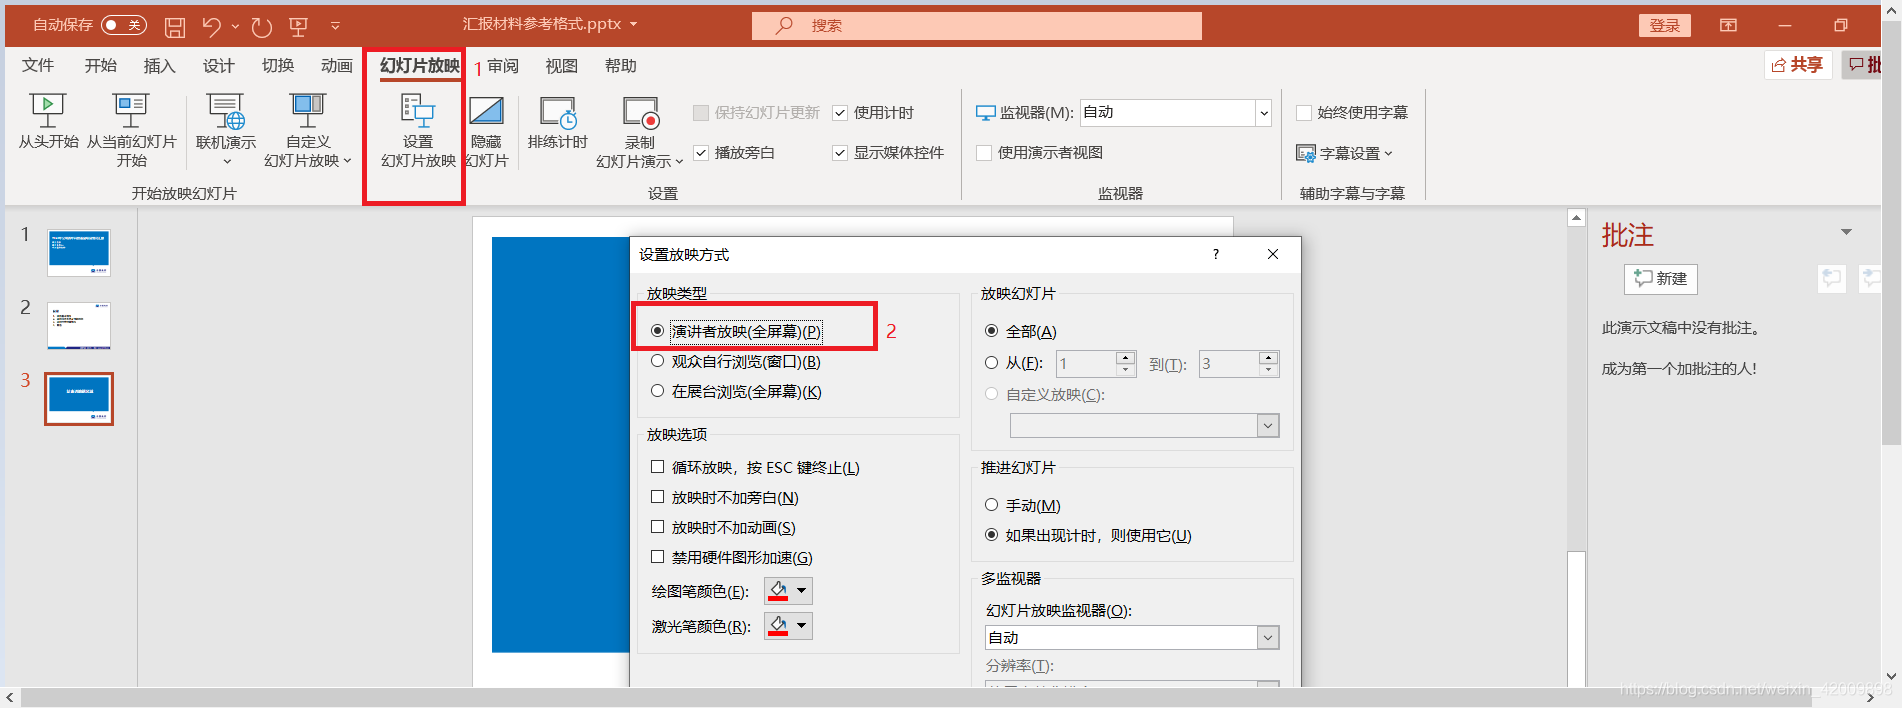Viewport: 1902px width, 708px height.
Task: Click the Undo arrow icon
Action: pyautogui.click(x=211, y=26)
